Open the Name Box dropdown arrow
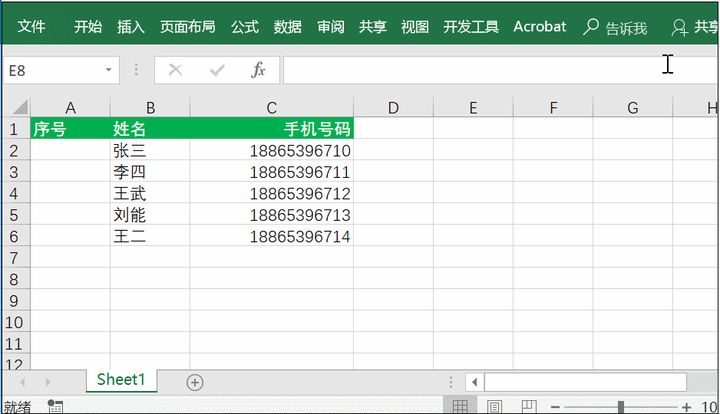Screen dimensions: 720x414 coord(109,70)
